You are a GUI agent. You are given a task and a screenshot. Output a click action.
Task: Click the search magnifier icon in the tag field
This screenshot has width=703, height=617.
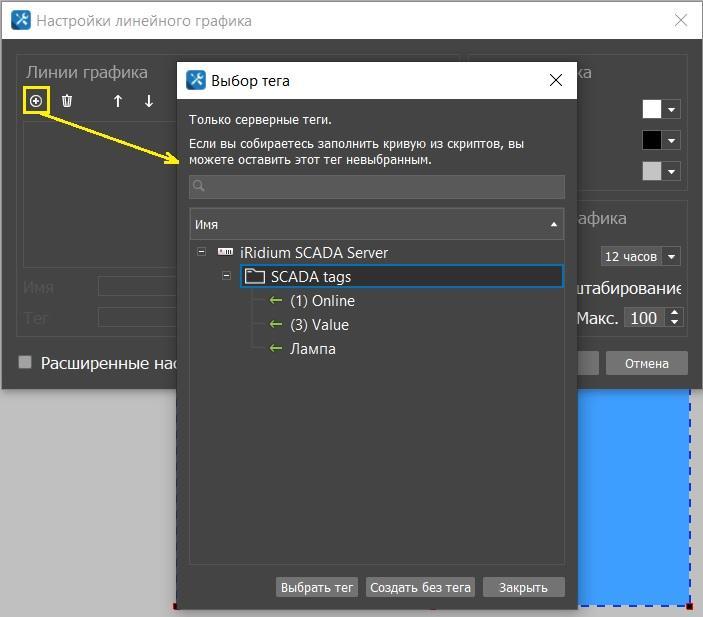pyautogui.click(x=199, y=186)
